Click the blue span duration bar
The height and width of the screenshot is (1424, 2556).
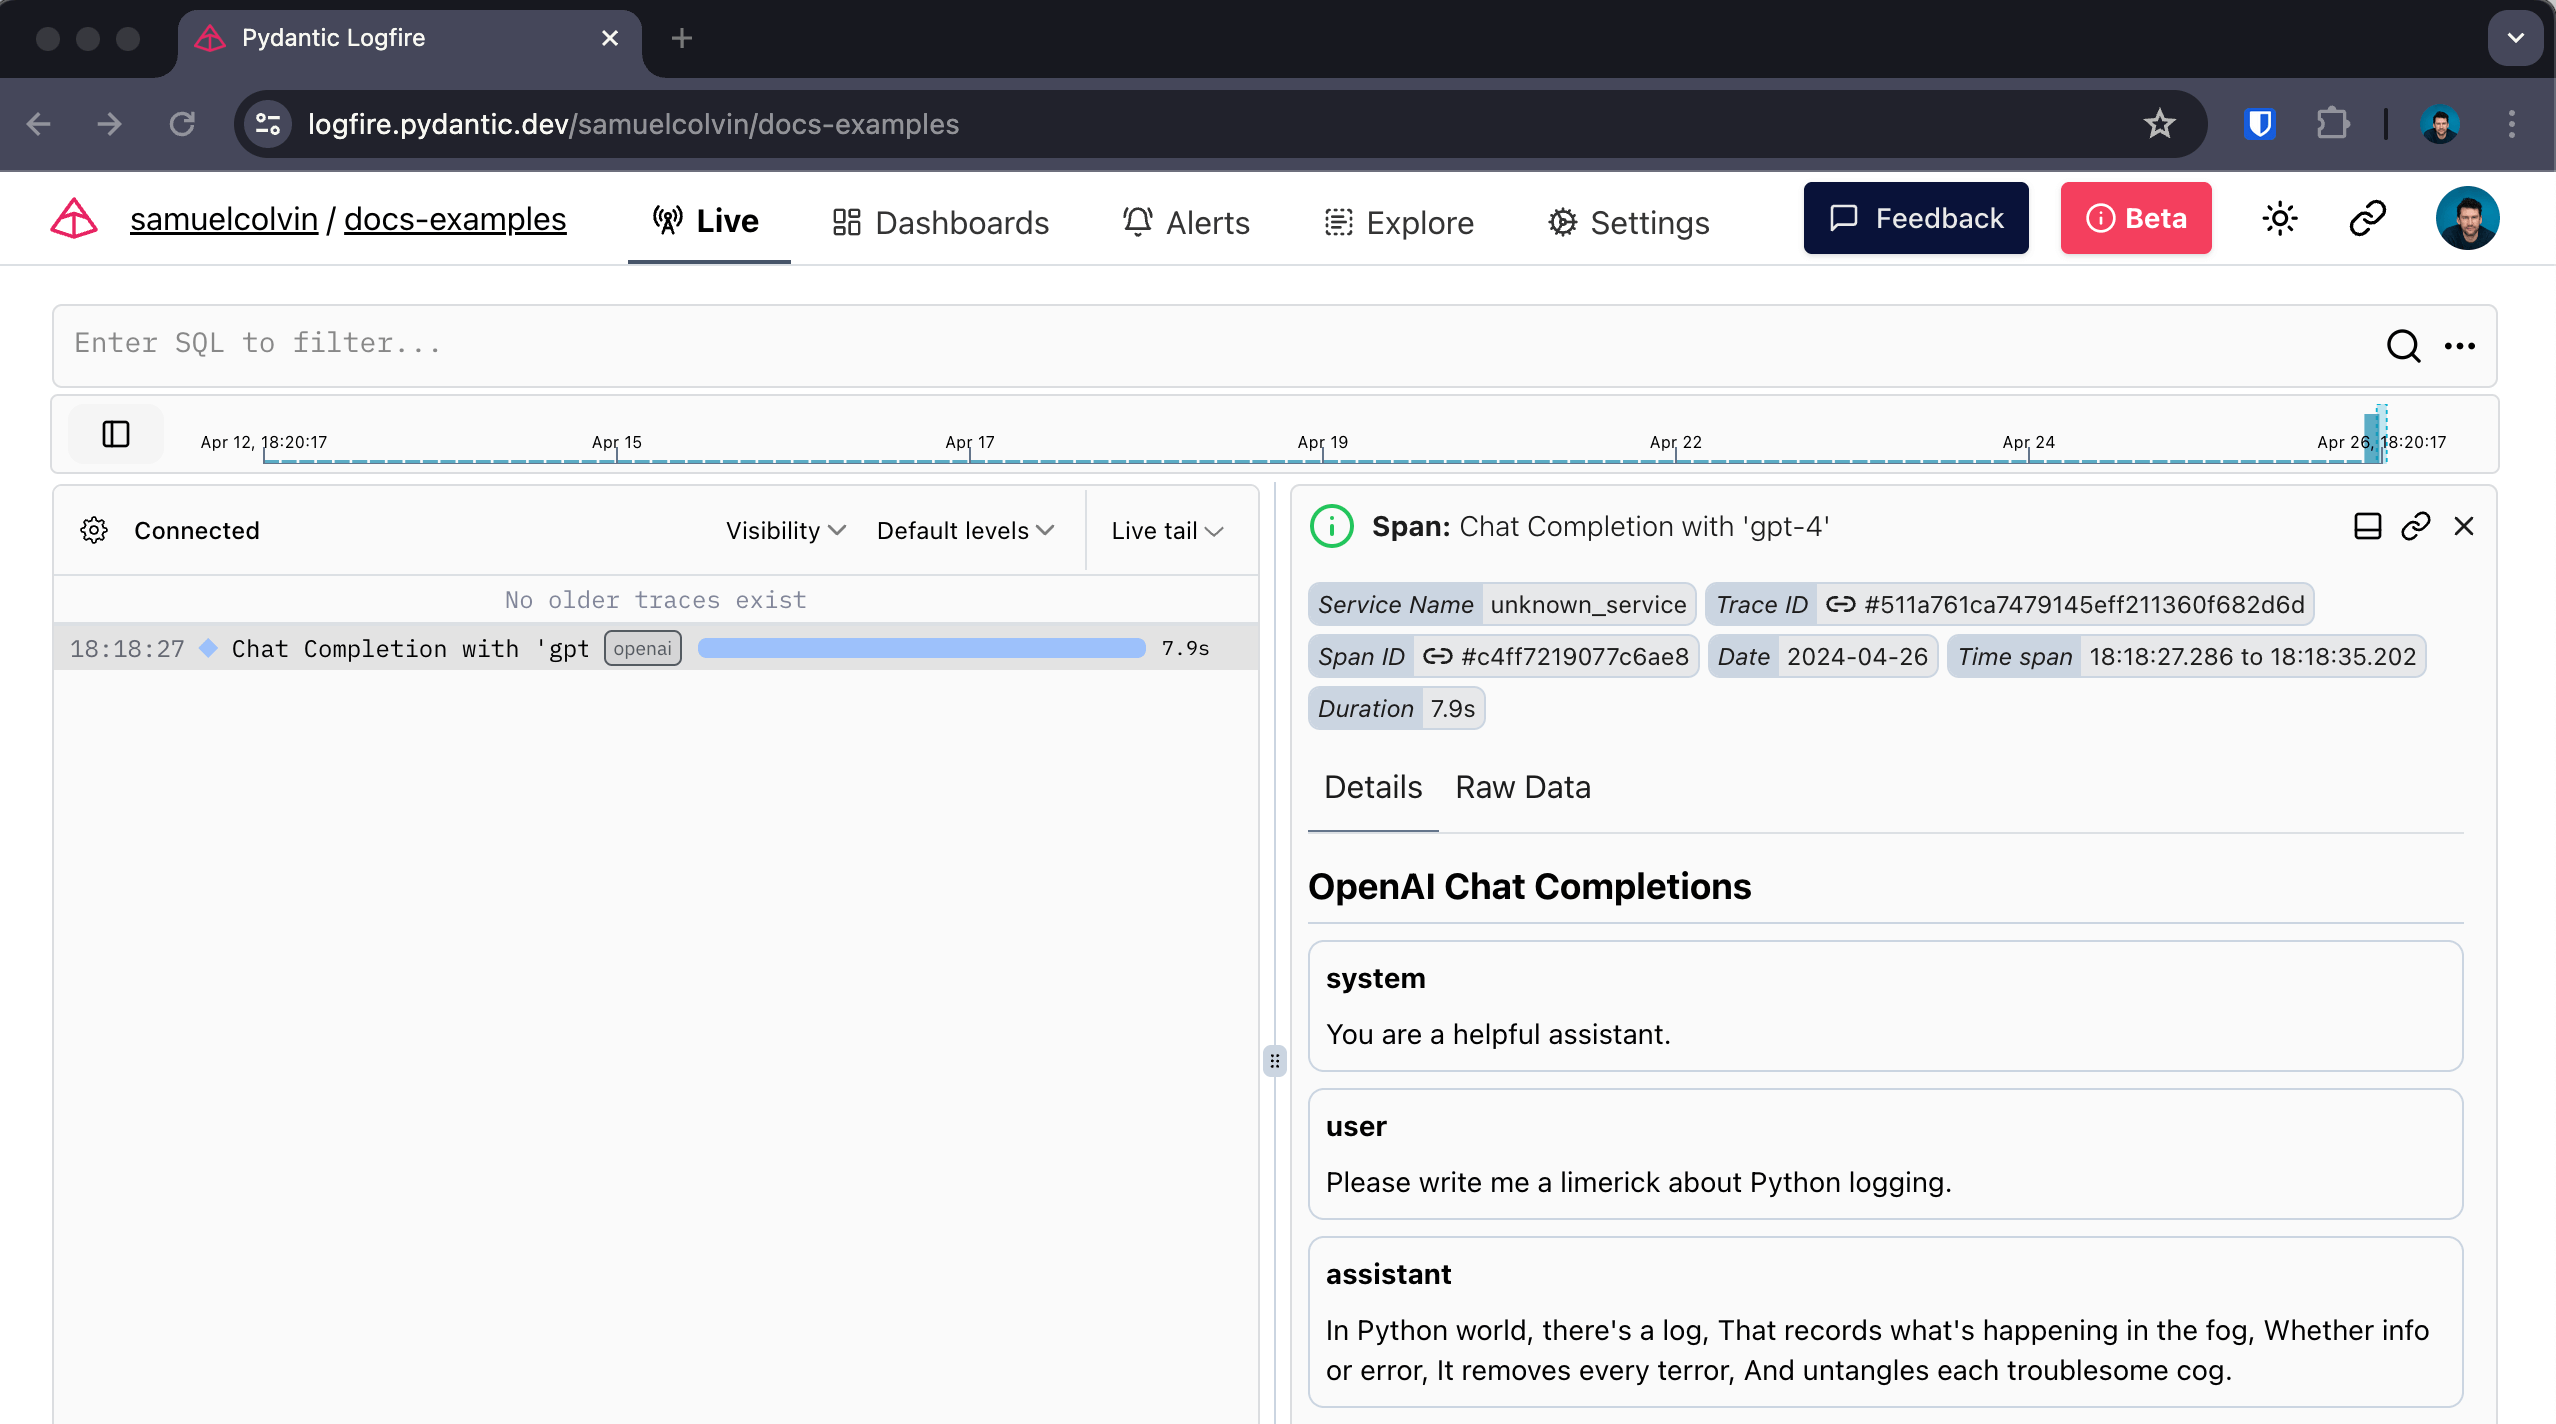coord(920,647)
